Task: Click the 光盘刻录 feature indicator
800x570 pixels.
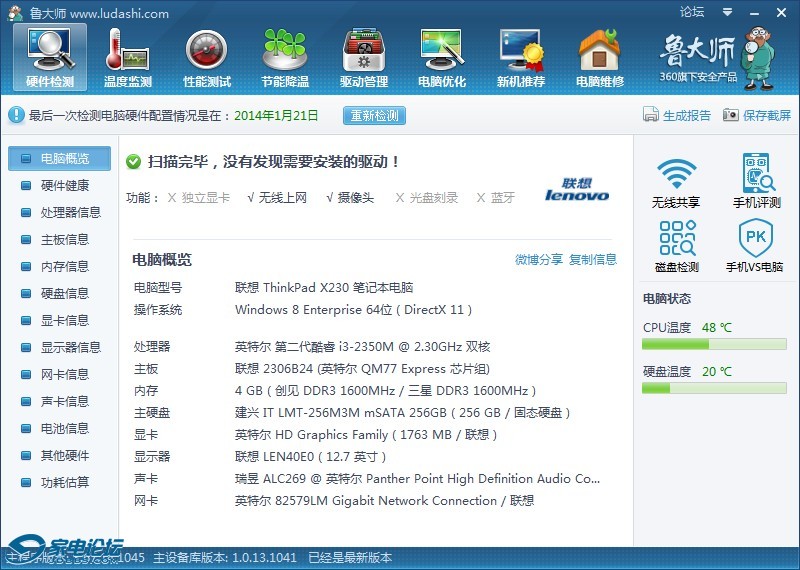Action: [427, 197]
